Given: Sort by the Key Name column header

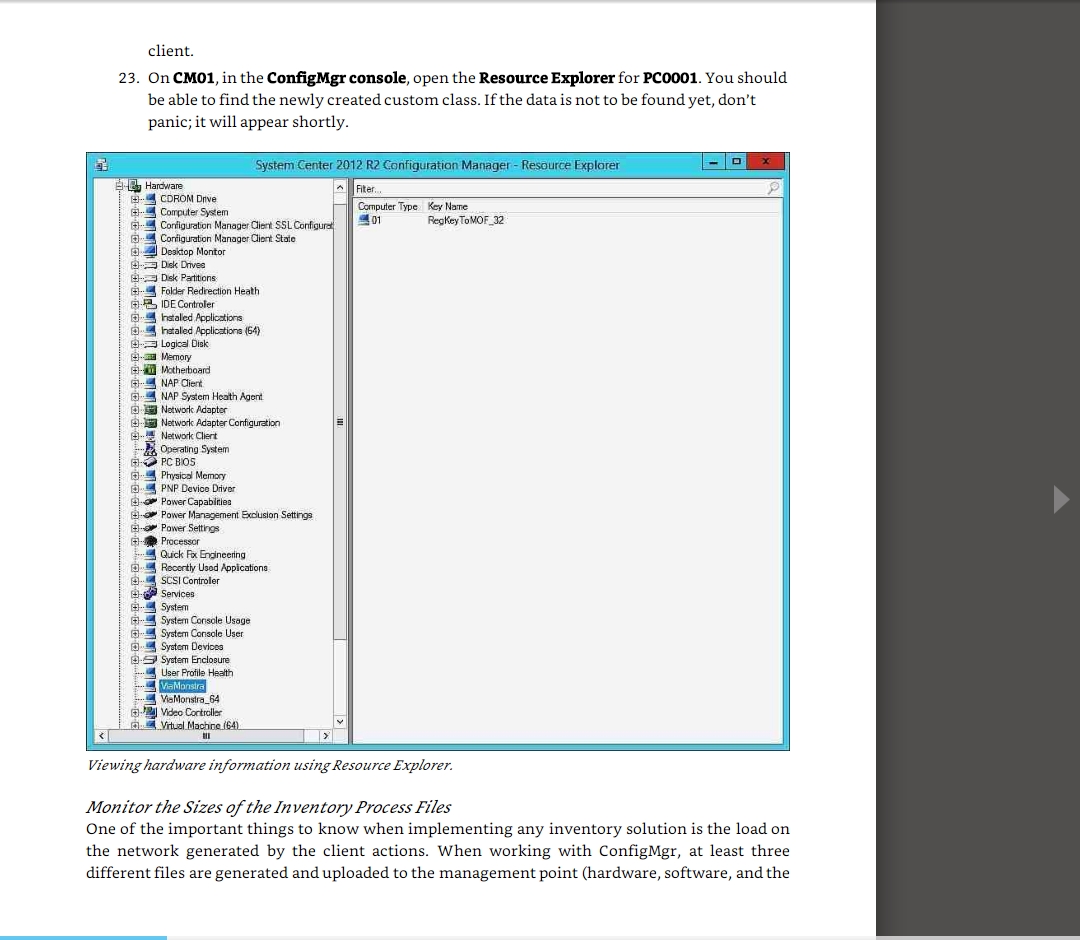Looking at the screenshot, I should [x=448, y=206].
